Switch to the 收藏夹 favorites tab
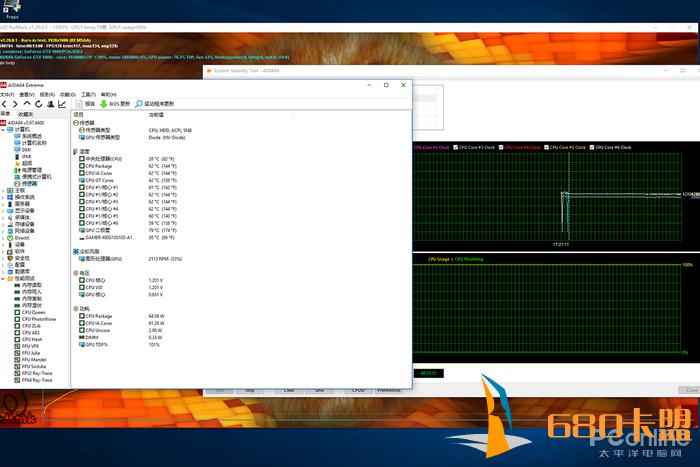Screen dimensions: 700x467 [x=25, y=114]
